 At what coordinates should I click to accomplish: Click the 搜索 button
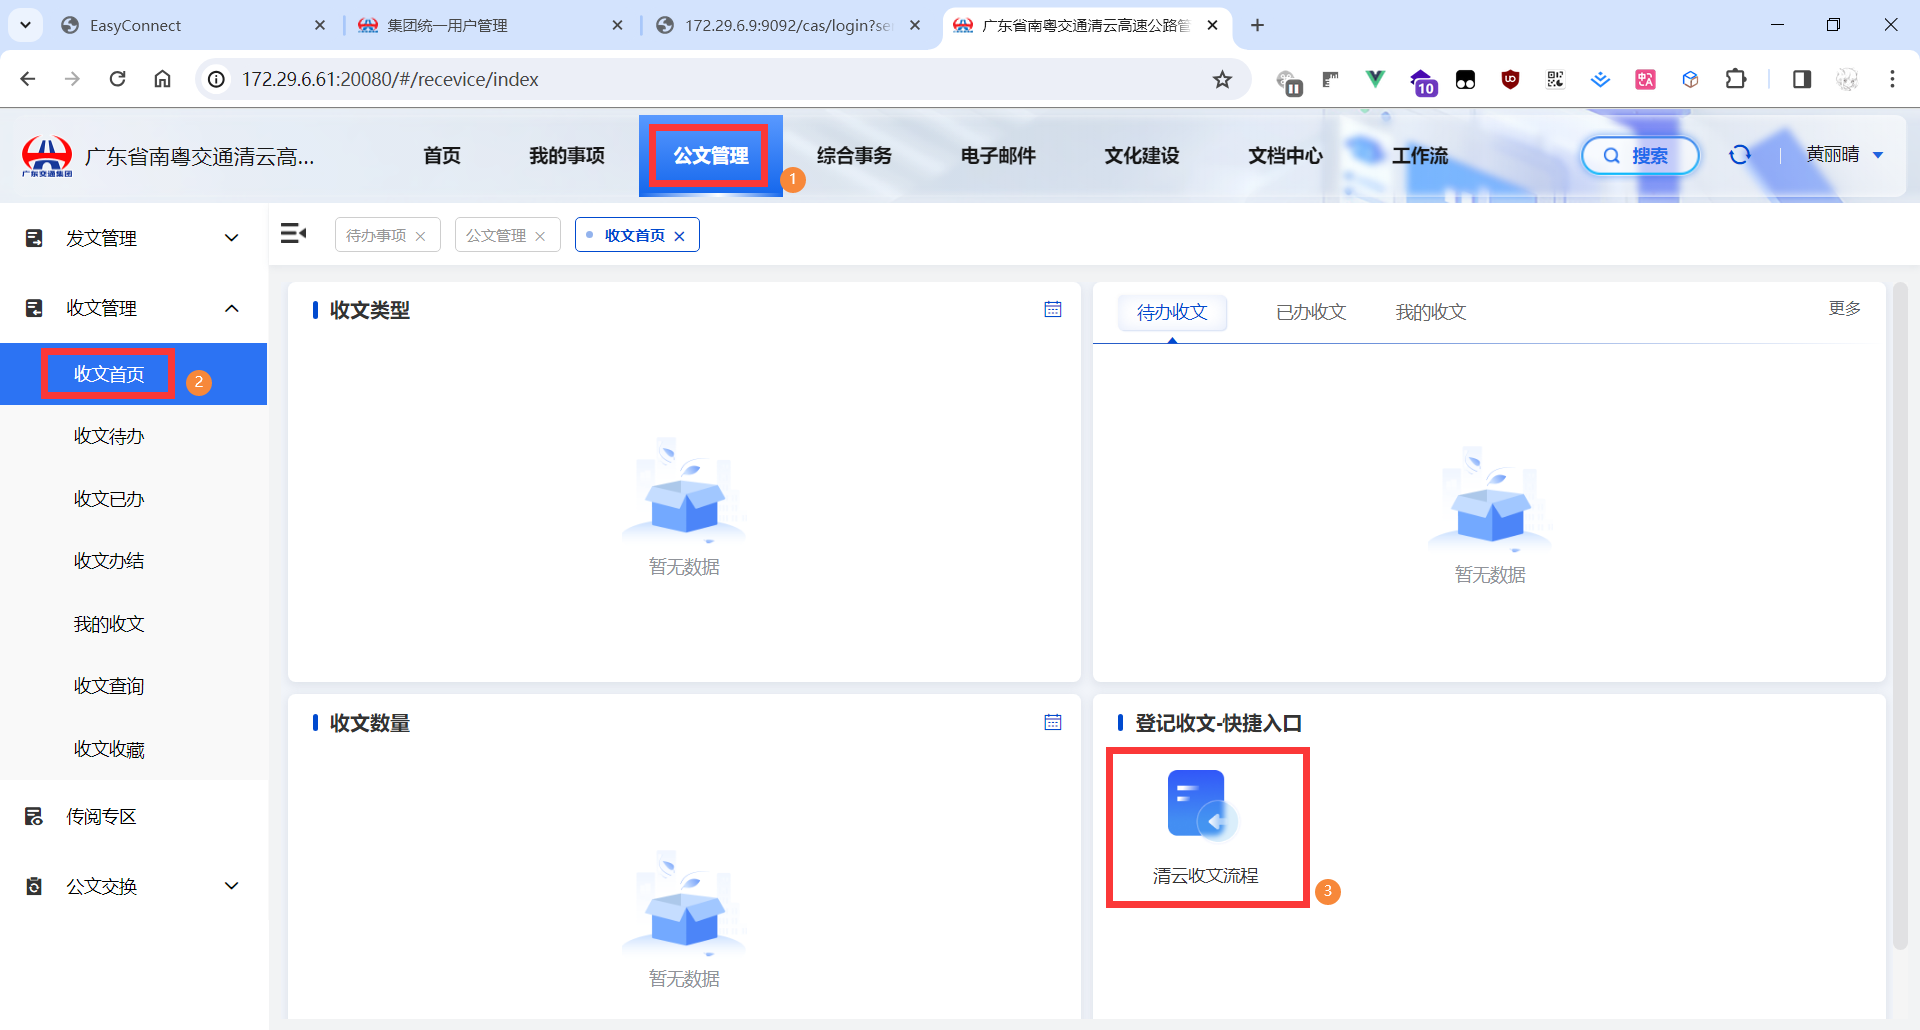(1640, 155)
